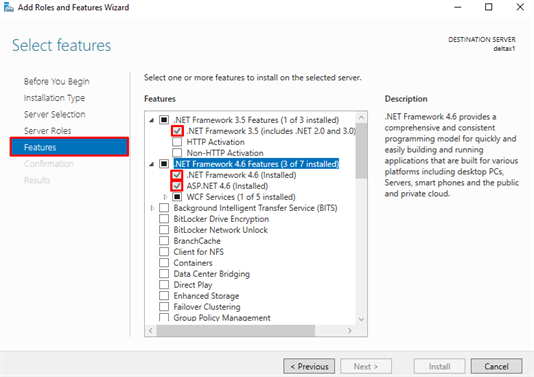The width and height of the screenshot is (534, 377).
Task: Open the Server Roles step
Action: tap(48, 131)
